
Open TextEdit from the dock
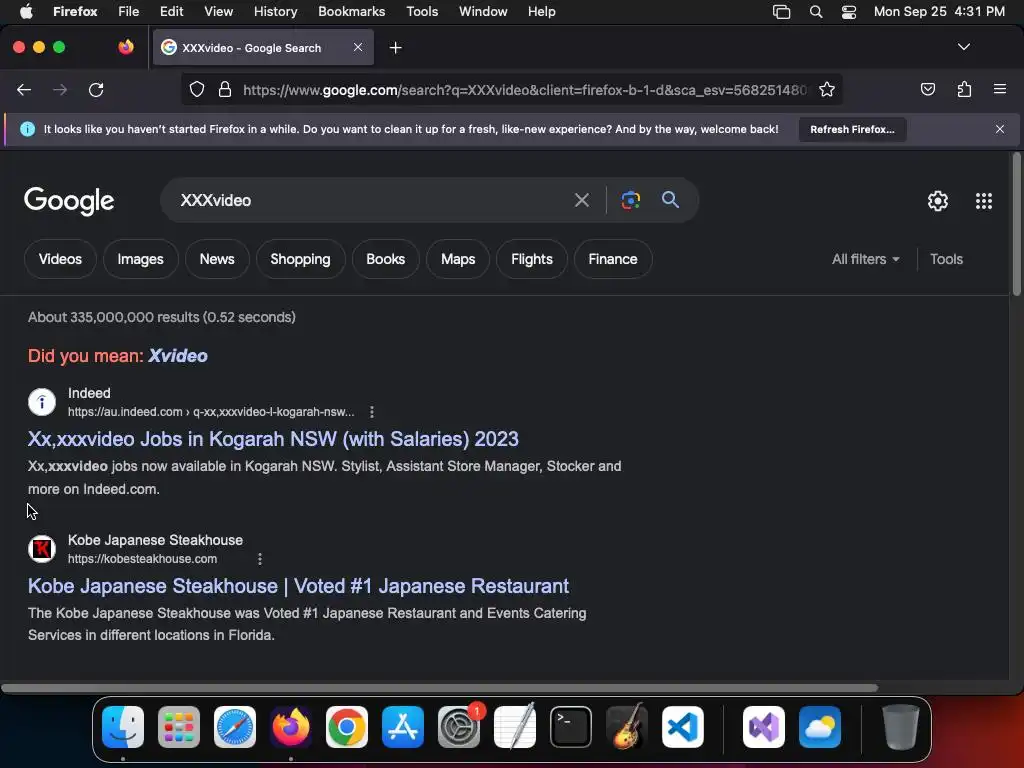515,726
